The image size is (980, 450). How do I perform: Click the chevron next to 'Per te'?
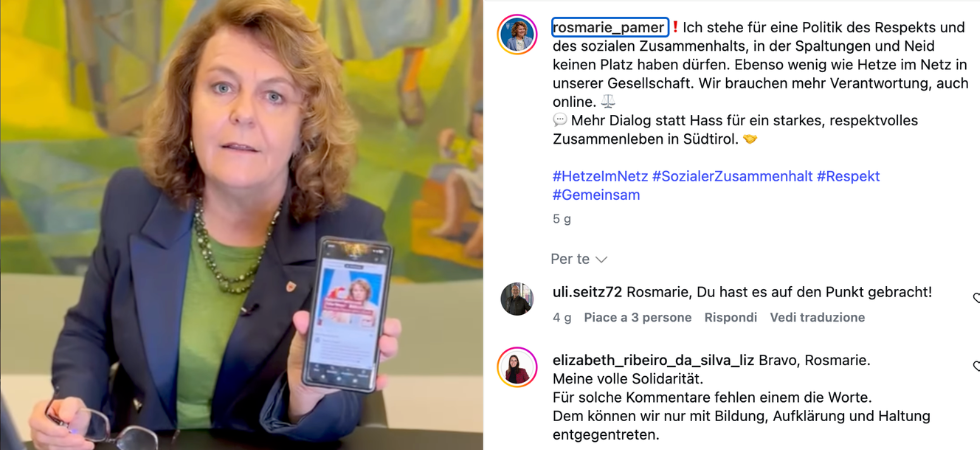coord(601,259)
